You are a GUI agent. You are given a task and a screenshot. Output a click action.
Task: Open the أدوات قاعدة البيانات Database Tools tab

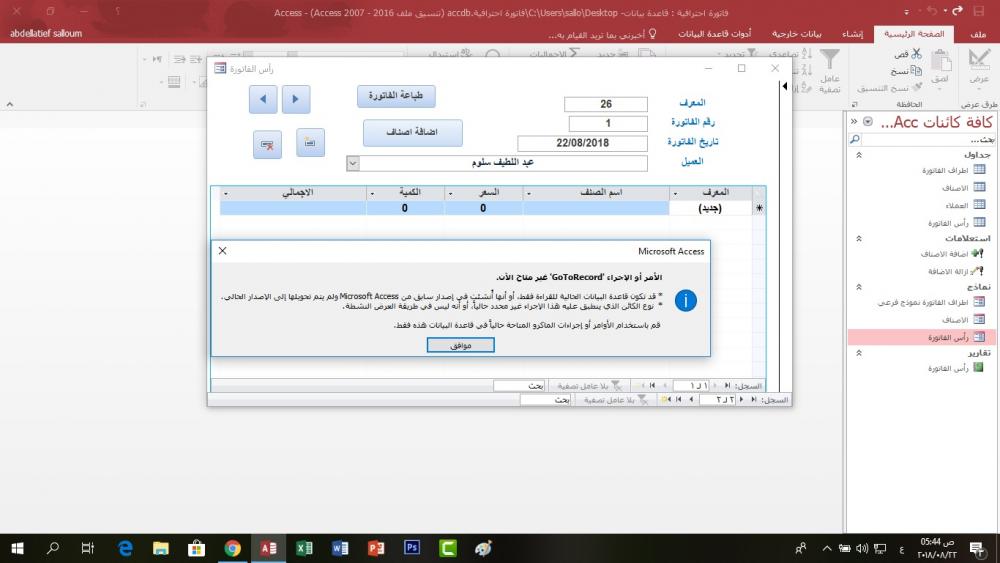tap(714, 34)
